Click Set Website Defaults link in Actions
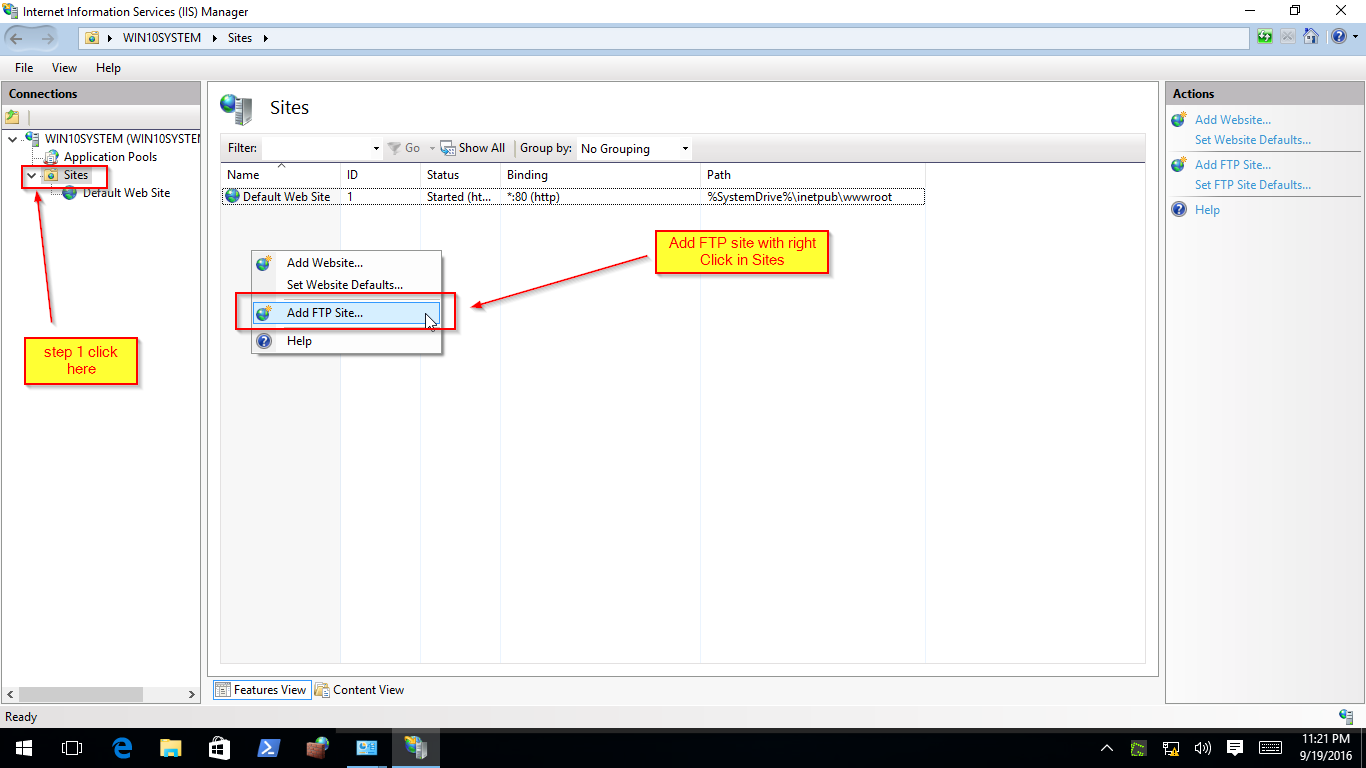Screen dimensions: 1366x768 tap(1253, 140)
